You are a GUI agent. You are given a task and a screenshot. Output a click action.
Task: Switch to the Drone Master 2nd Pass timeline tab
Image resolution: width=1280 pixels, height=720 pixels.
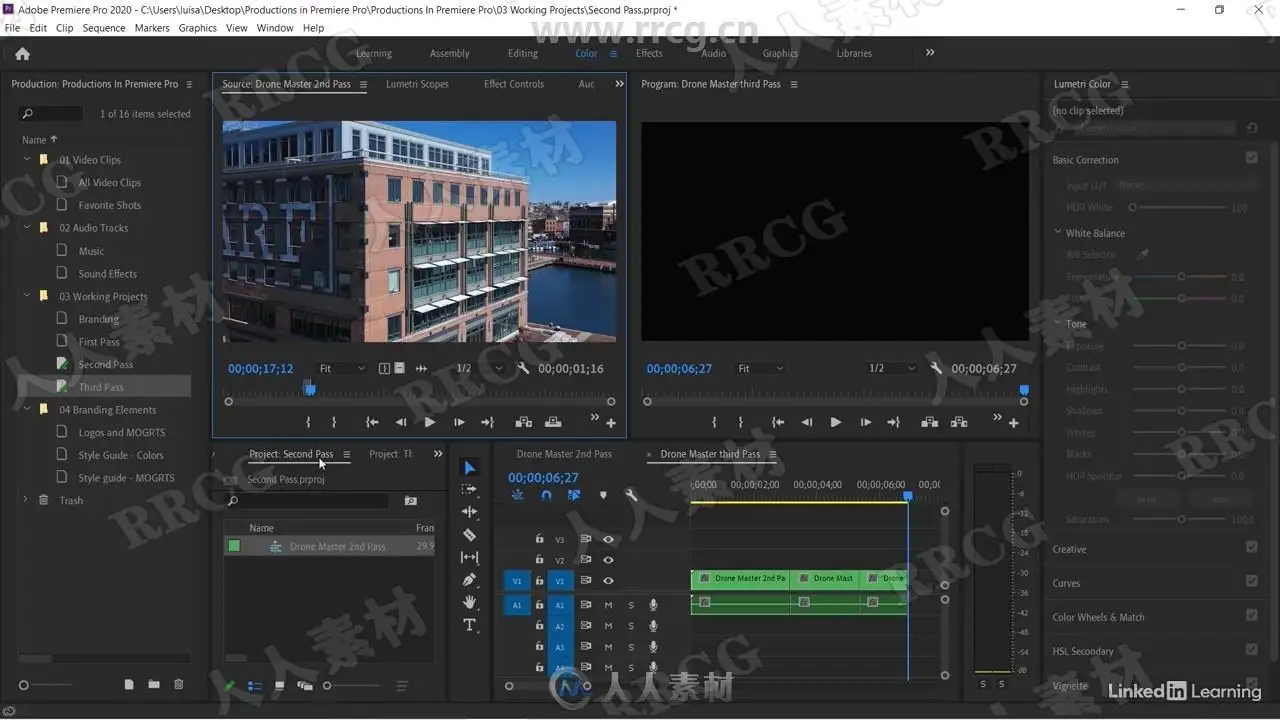(x=564, y=454)
